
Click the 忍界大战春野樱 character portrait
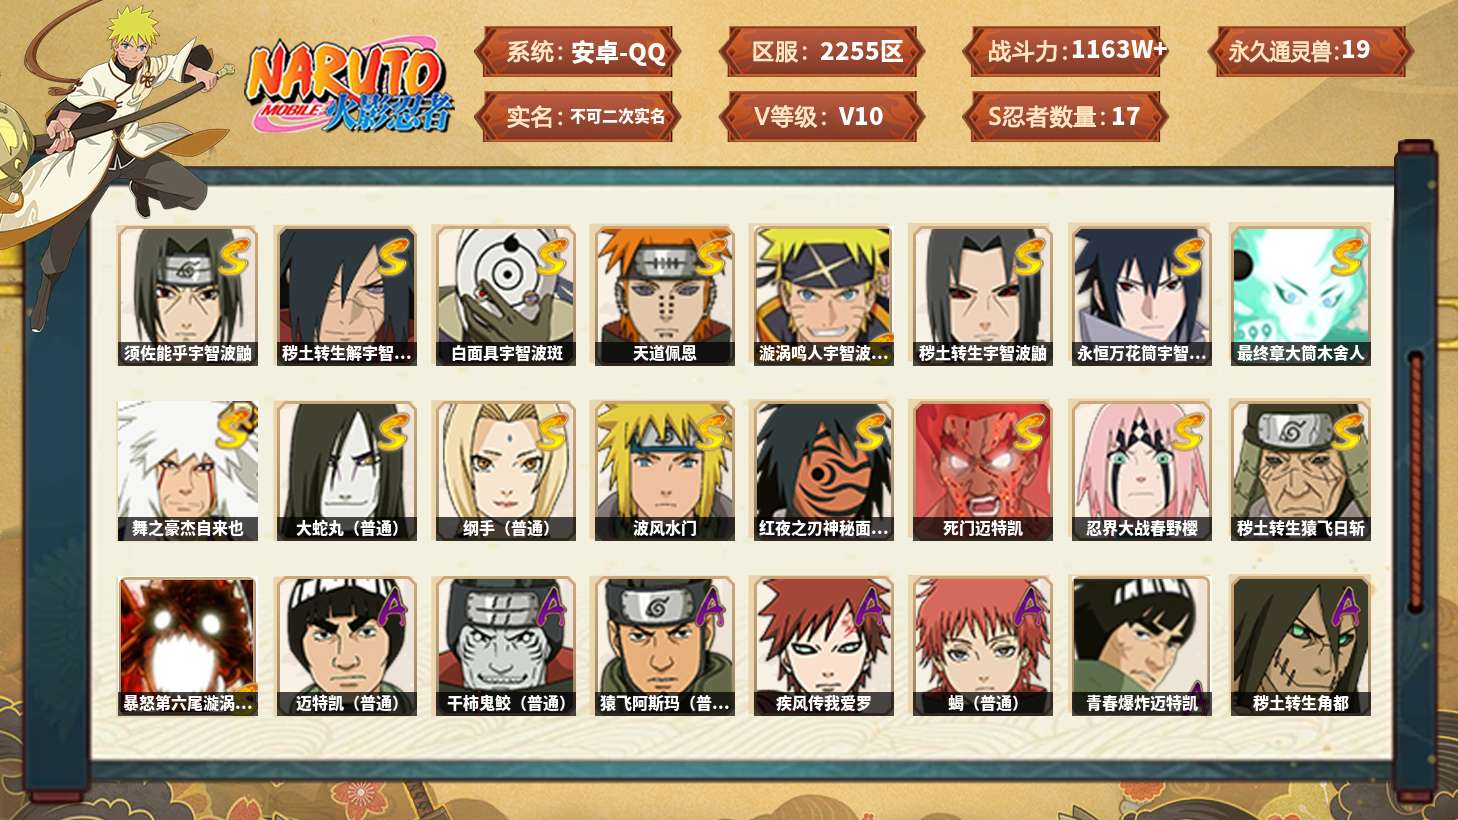(1141, 470)
